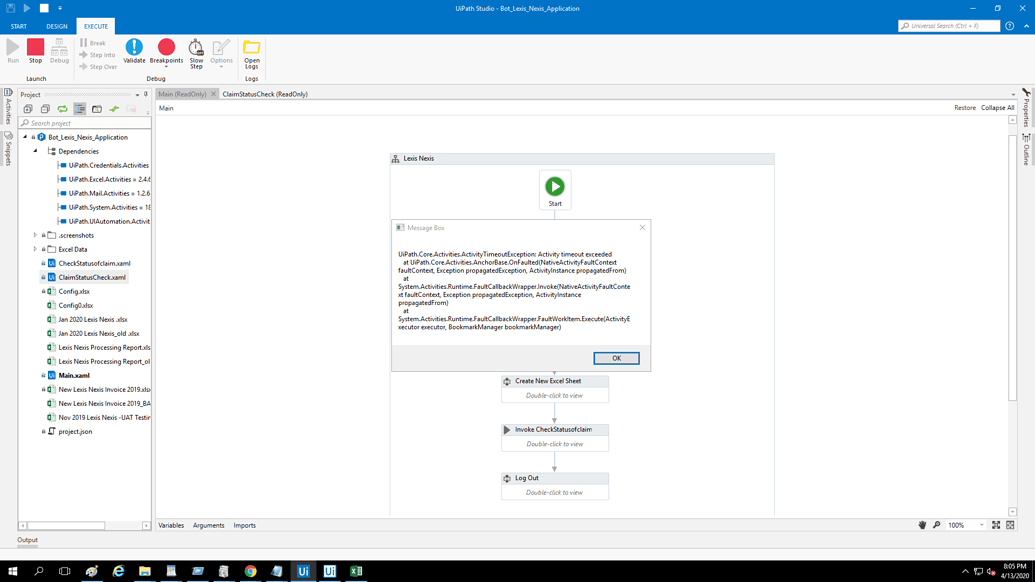Close the Main (ReadOnly) tab
This screenshot has width=1035, height=582.
coord(213,94)
